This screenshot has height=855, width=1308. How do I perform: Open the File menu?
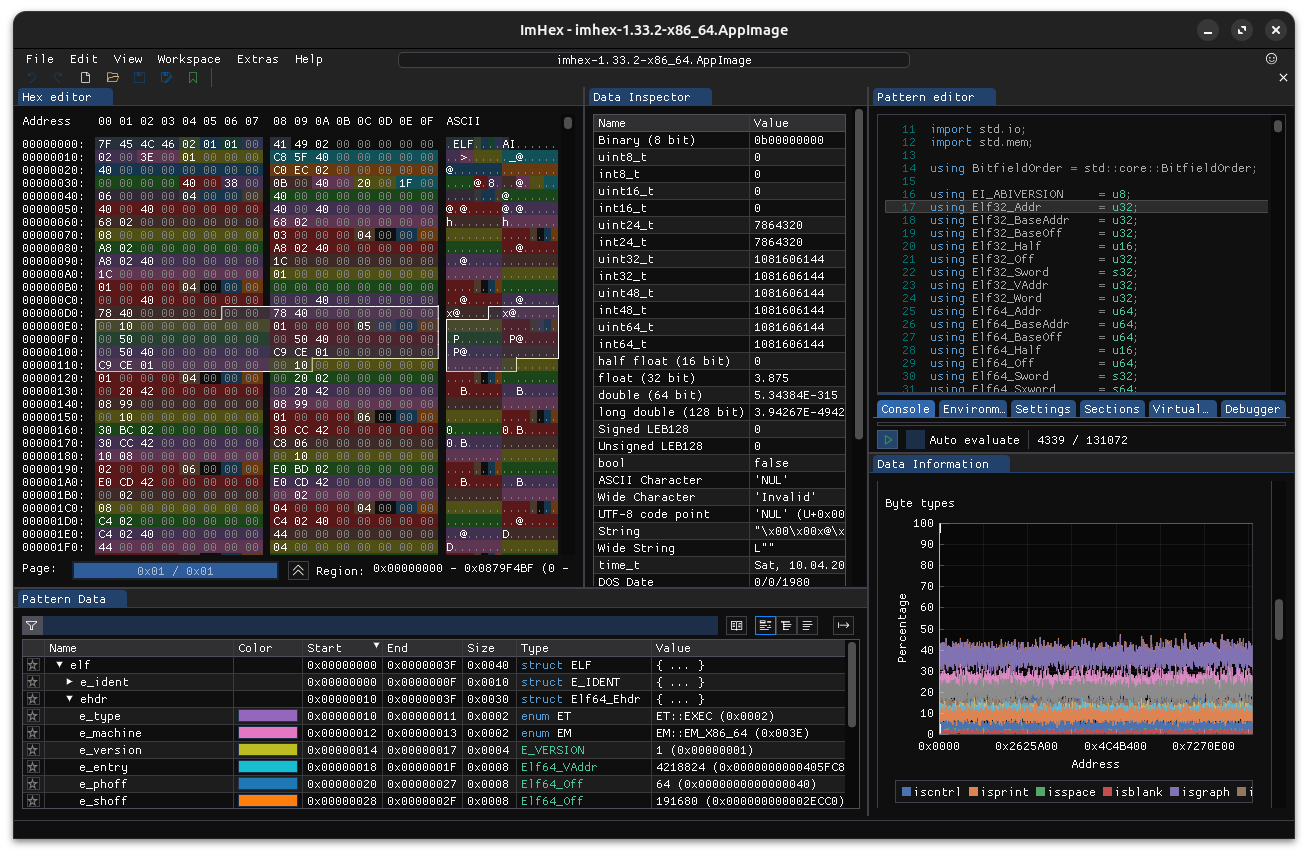40,59
